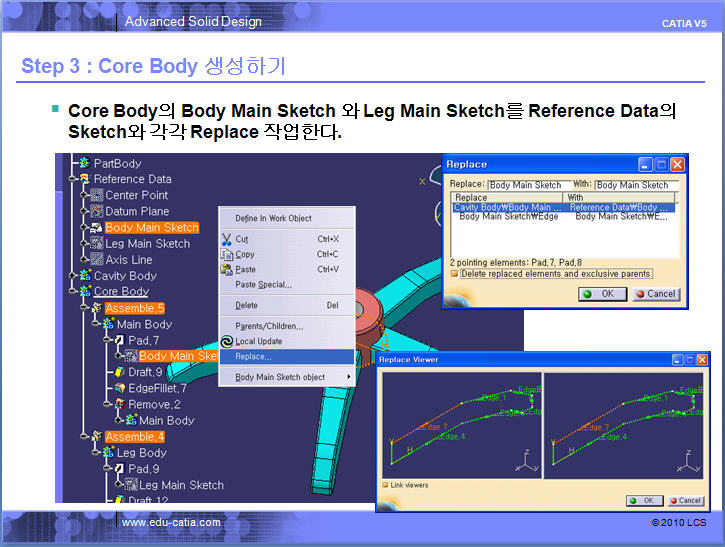Select Assemble.5 in the specification tree
This screenshot has width=725, height=547.
(135, 308)
